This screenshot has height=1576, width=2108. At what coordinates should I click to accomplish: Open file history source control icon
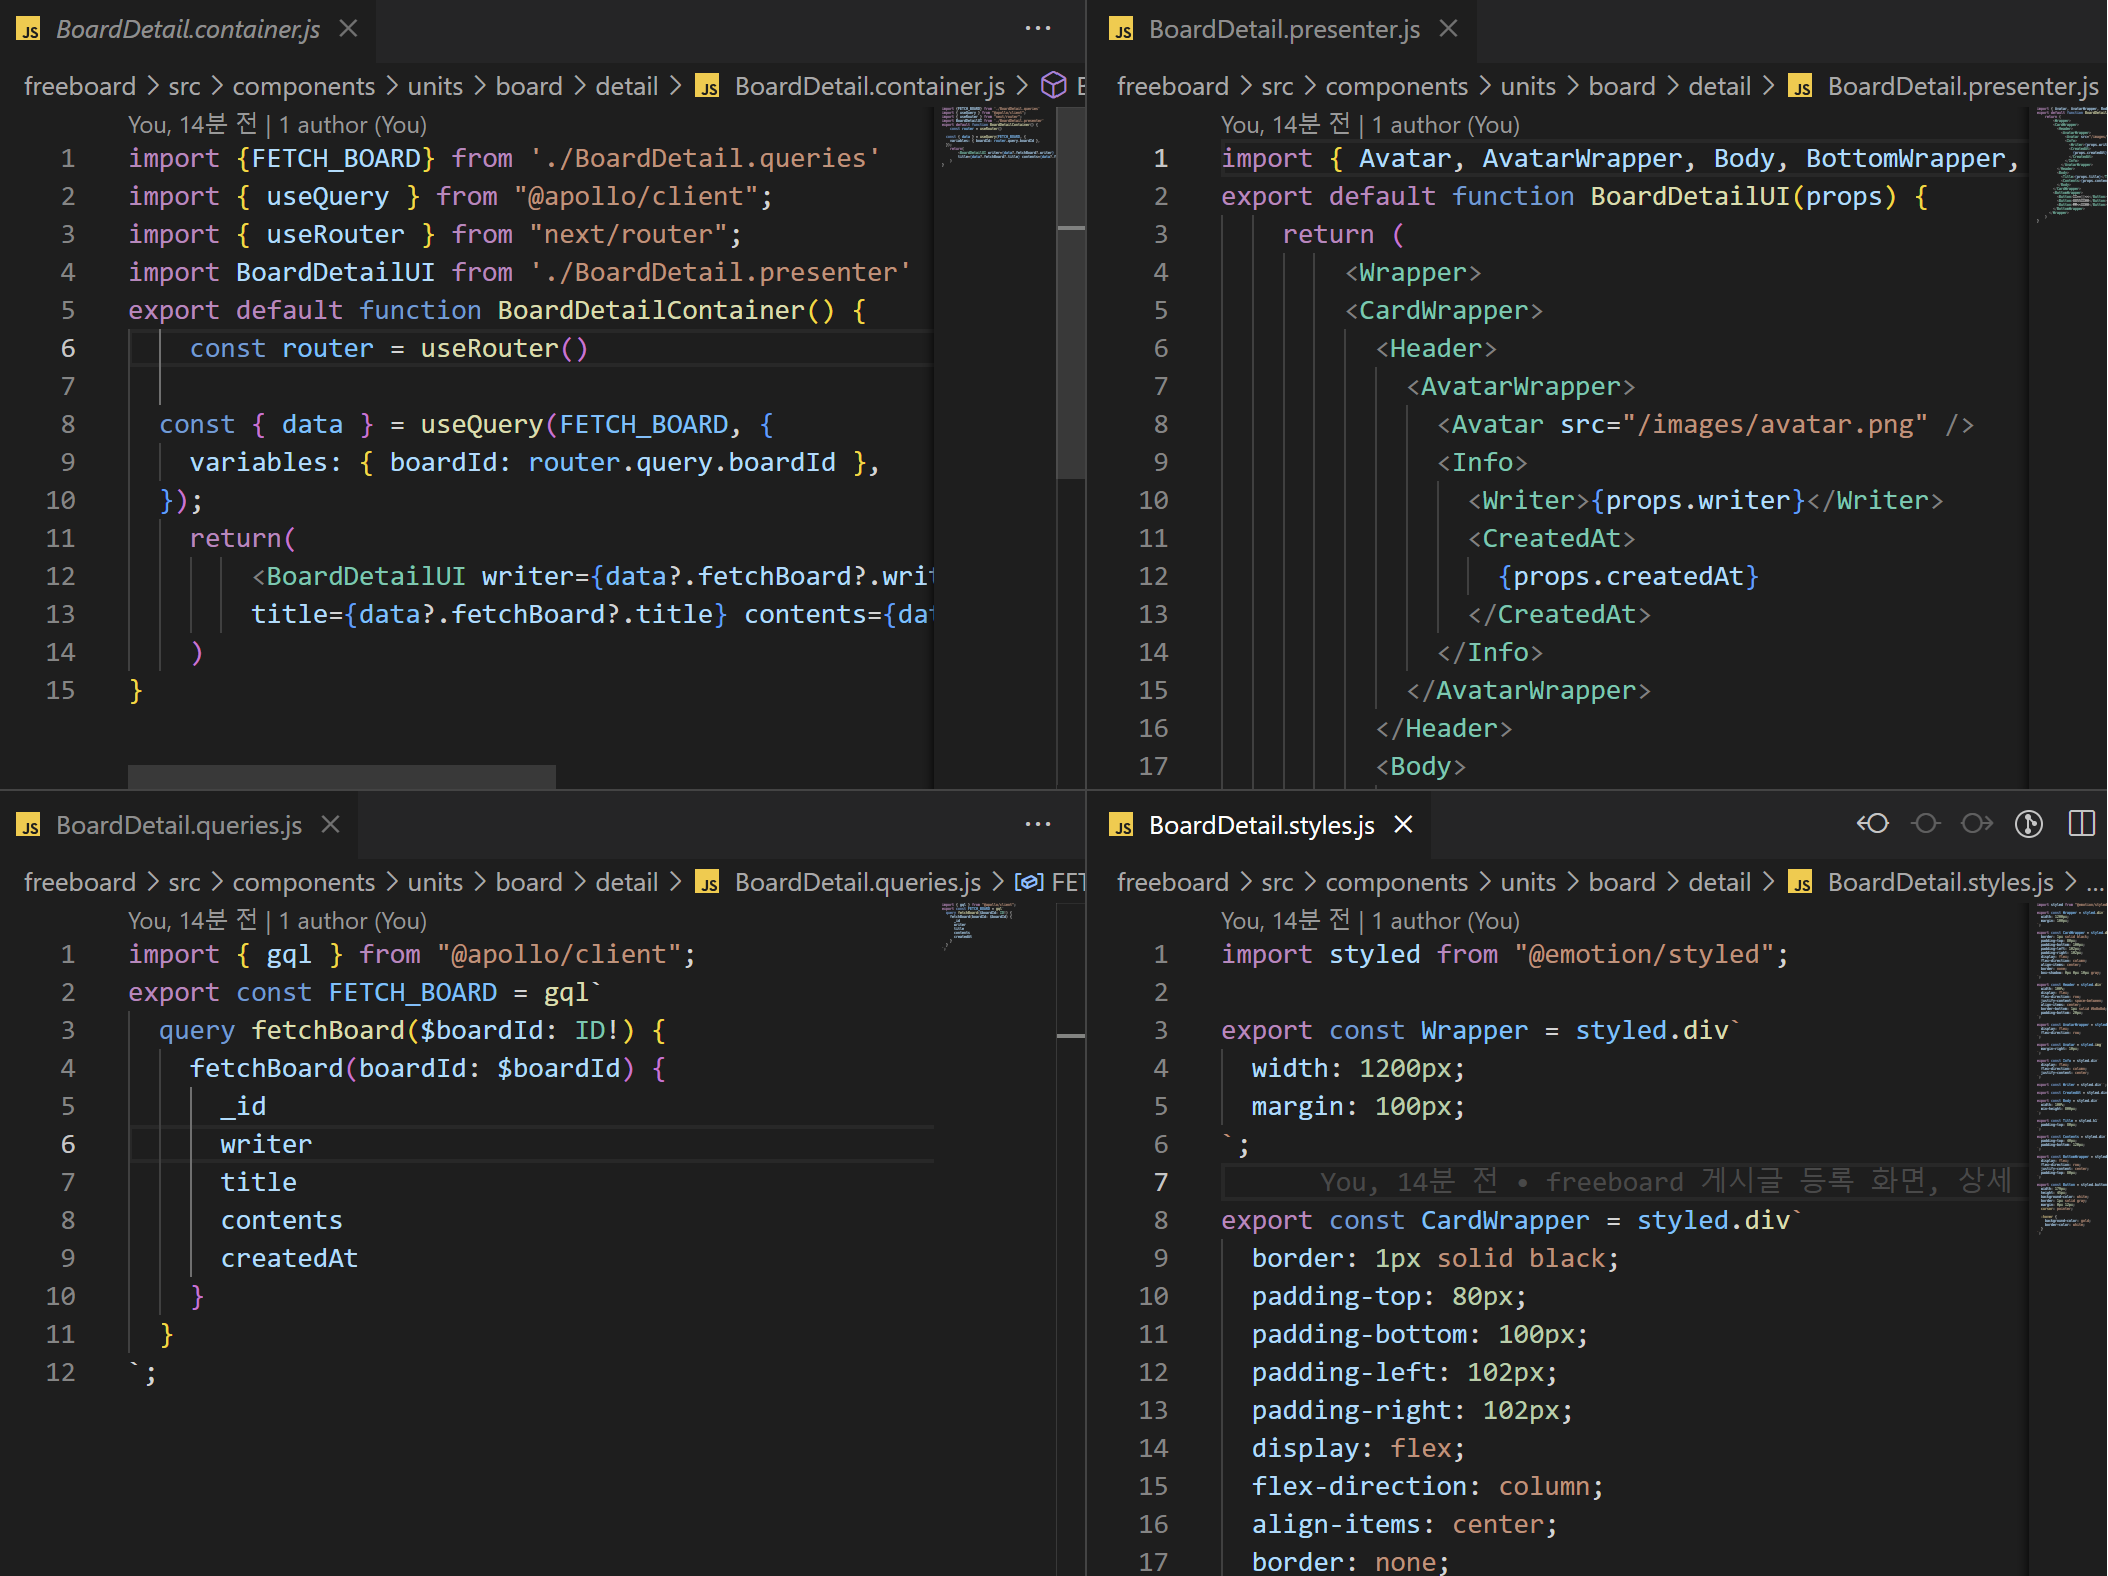coord(2029,824)
